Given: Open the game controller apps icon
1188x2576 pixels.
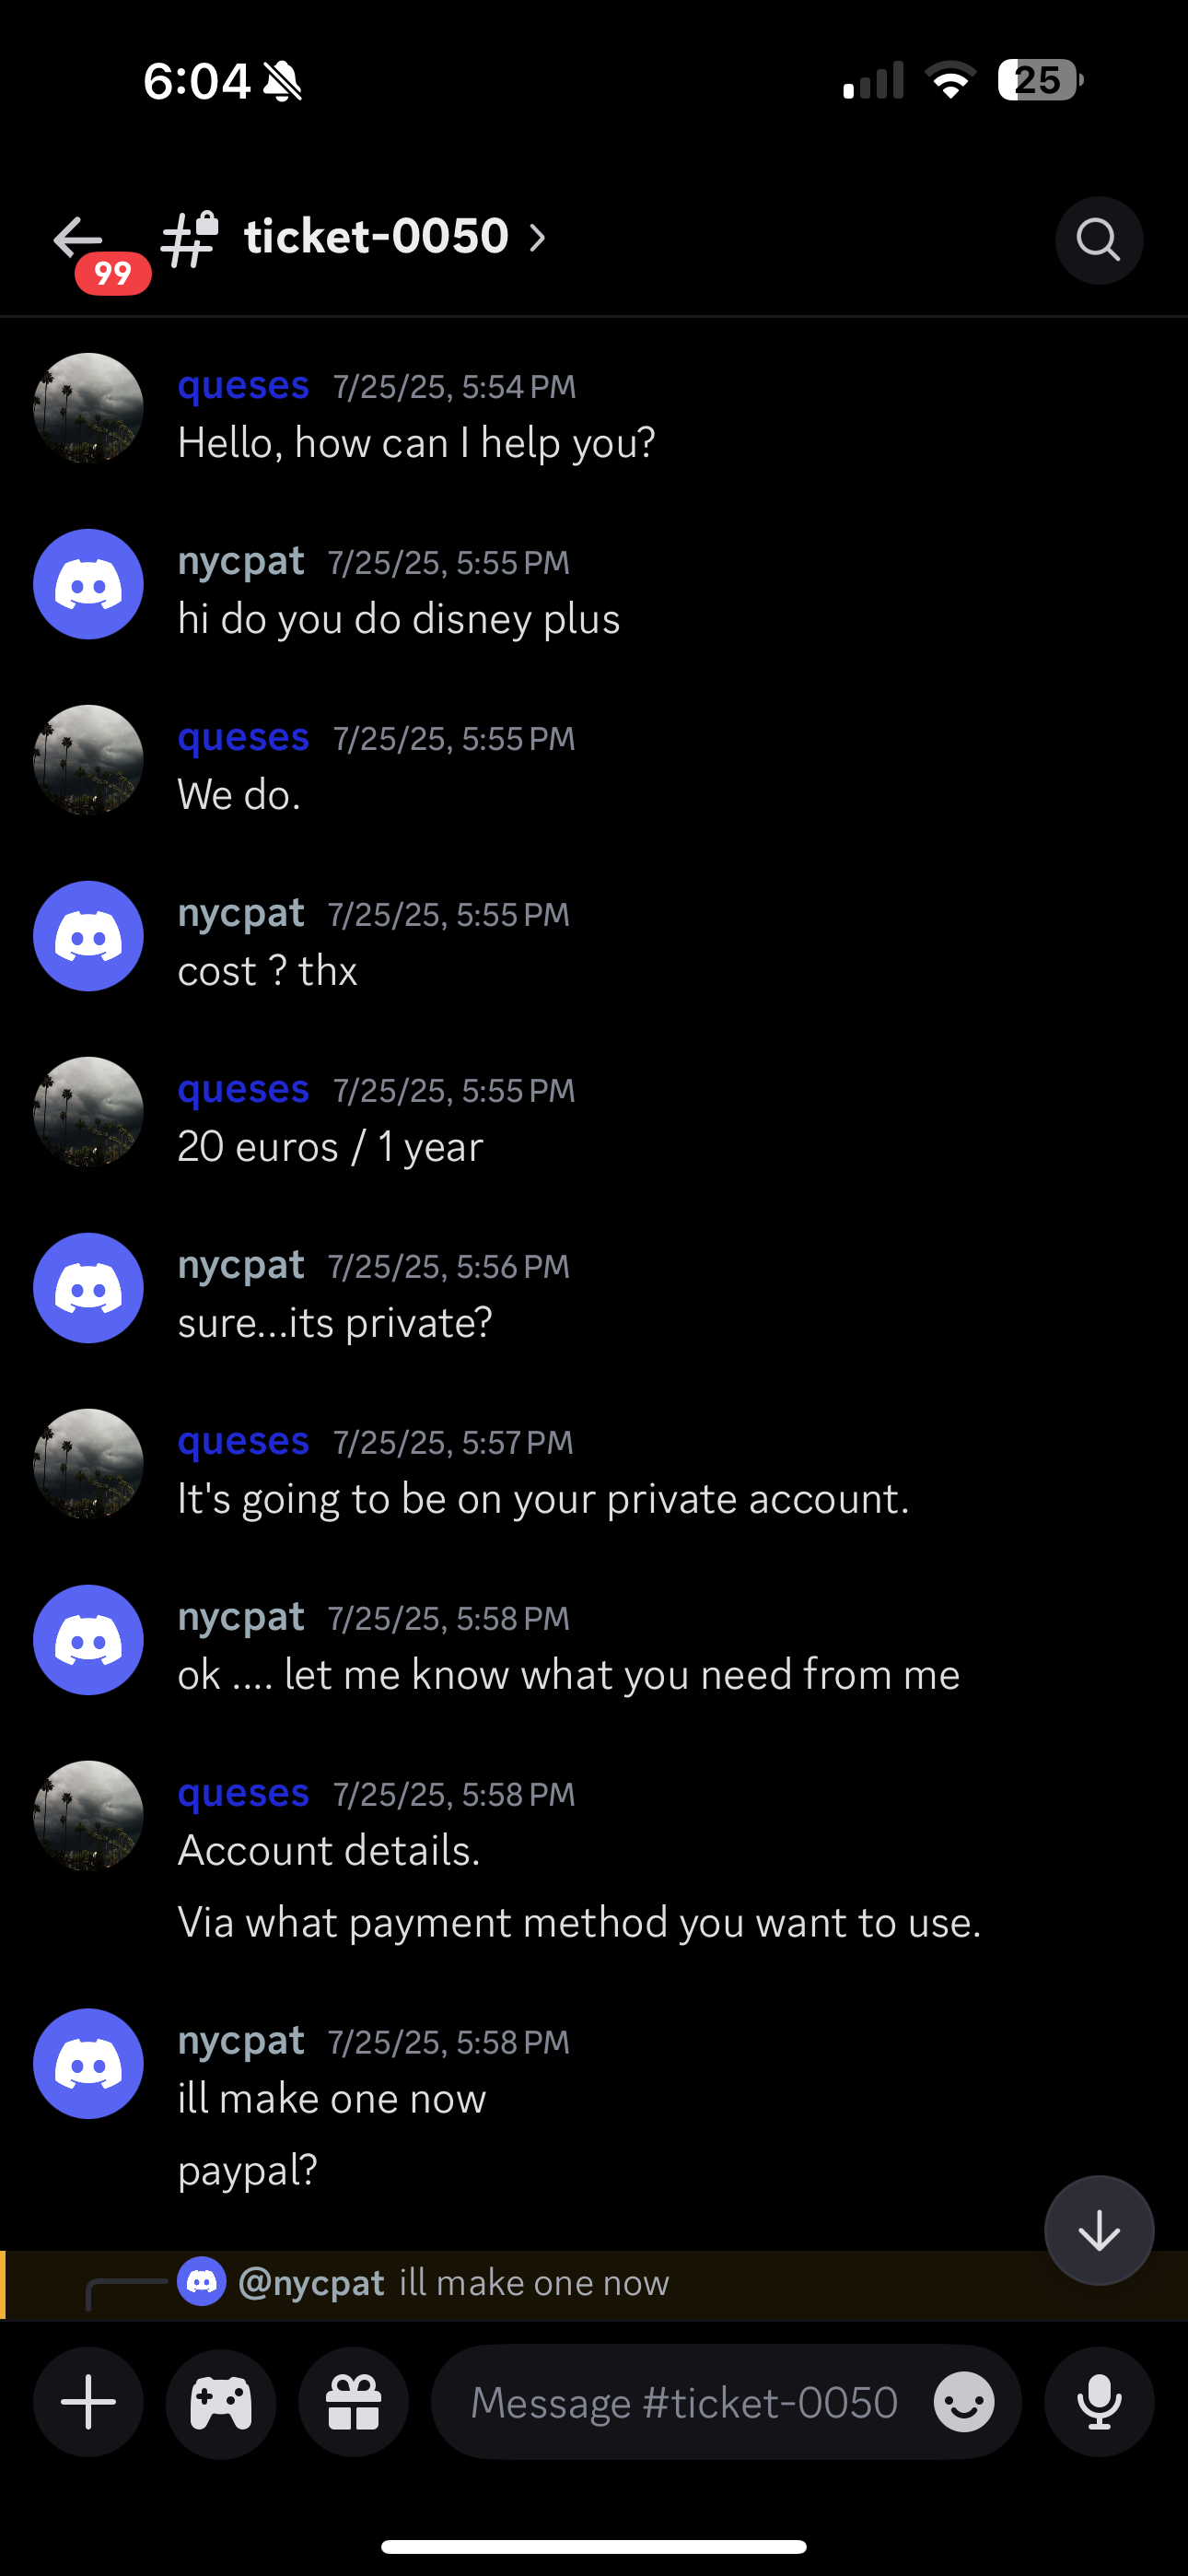Looking at the screenshot, I should click(x=221, y=2402).
